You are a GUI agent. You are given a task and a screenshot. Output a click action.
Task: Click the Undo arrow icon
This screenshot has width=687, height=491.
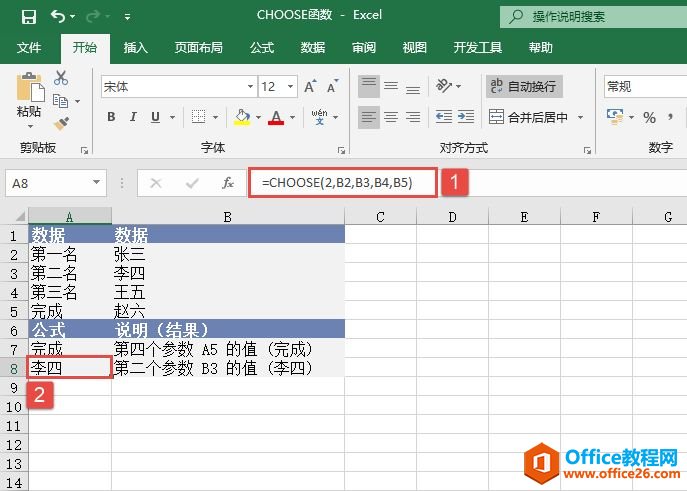point(58,17)
